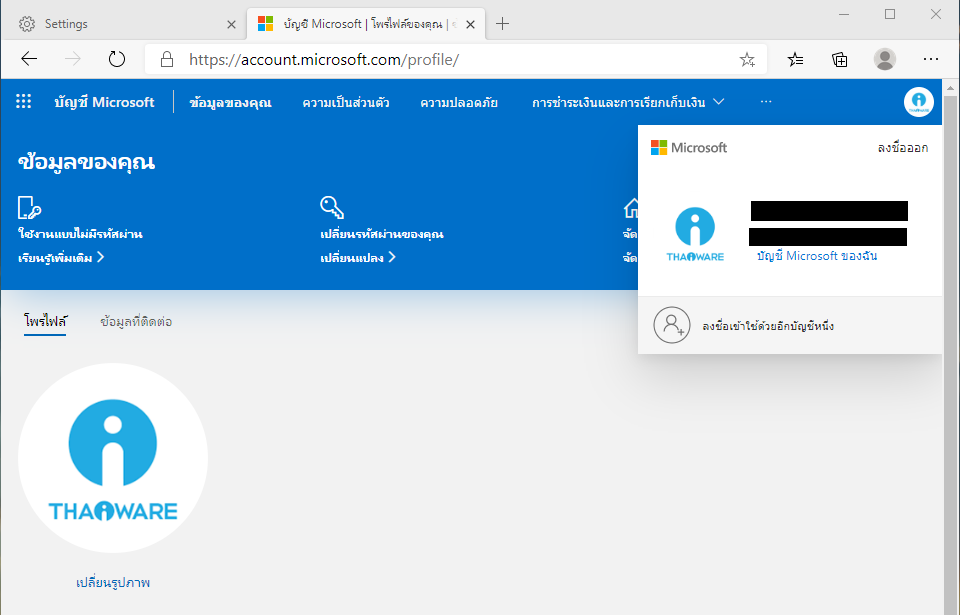The width and height of the screenshot is (960, 615).
Task: Click the เปลี่ยนแปลง link
Action: click(358, 258)
